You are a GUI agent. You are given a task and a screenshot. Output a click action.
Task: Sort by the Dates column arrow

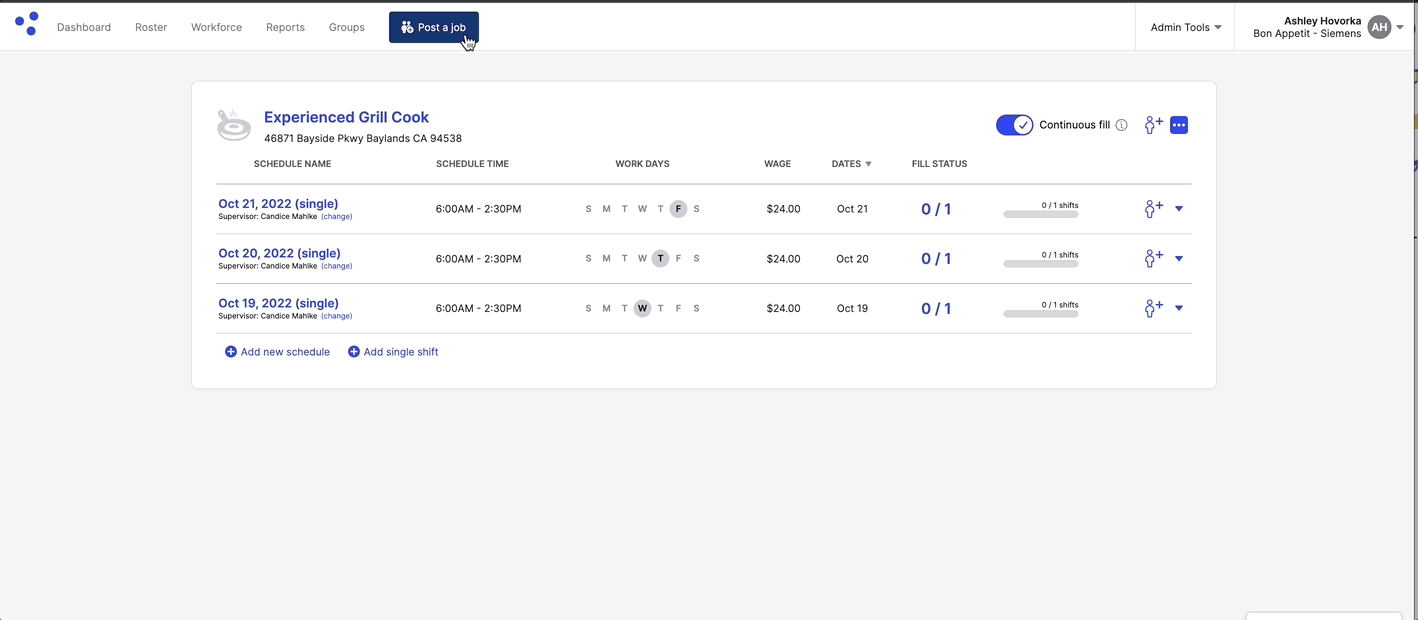pos(868,164)
